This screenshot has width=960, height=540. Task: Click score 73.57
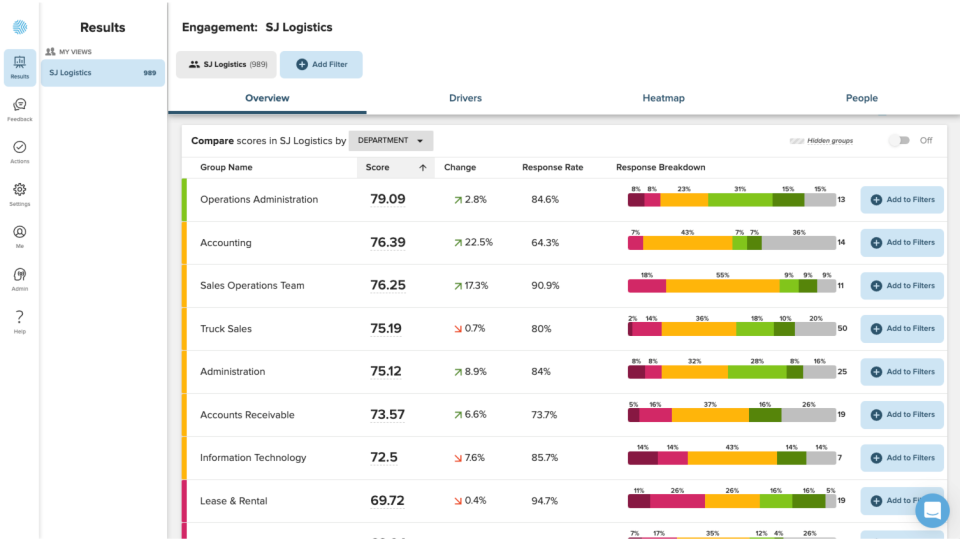click(388, 415)
